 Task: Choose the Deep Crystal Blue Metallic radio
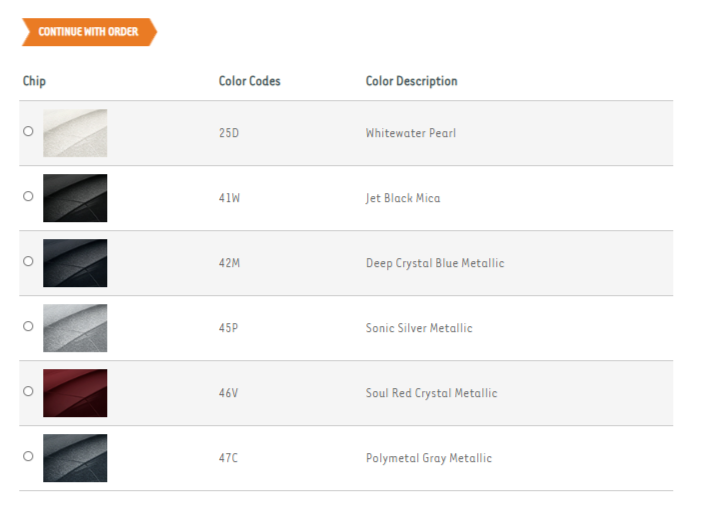click(x=28, y=261)
